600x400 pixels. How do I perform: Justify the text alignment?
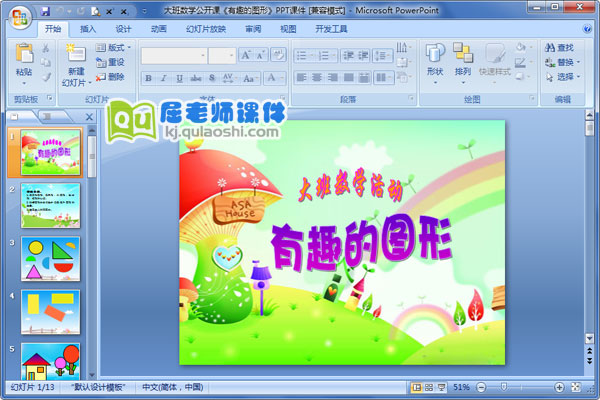[349, 78]
